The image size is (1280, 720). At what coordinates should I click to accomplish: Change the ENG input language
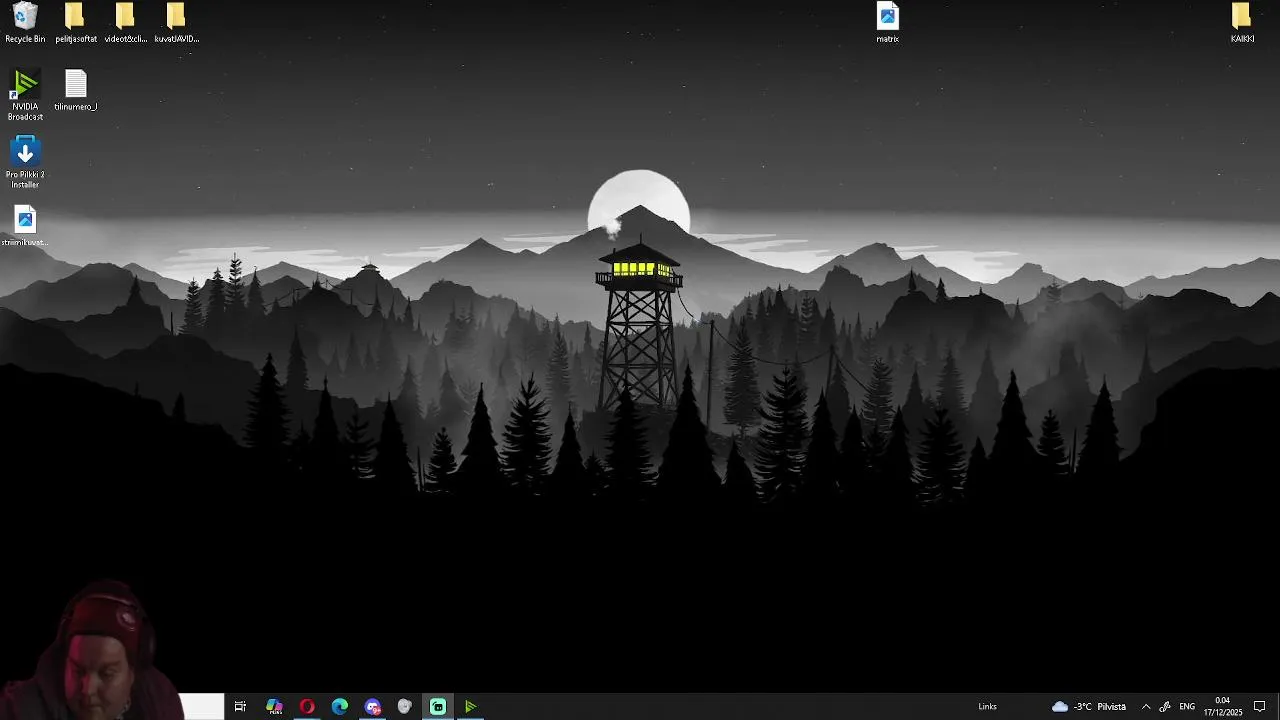(x=1188, y=707)
